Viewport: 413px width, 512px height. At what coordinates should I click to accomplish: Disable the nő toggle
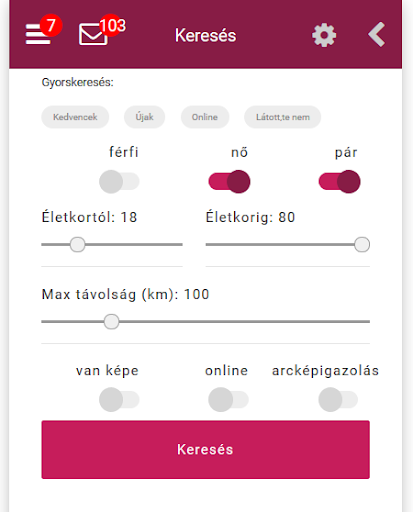coord(229,182)
